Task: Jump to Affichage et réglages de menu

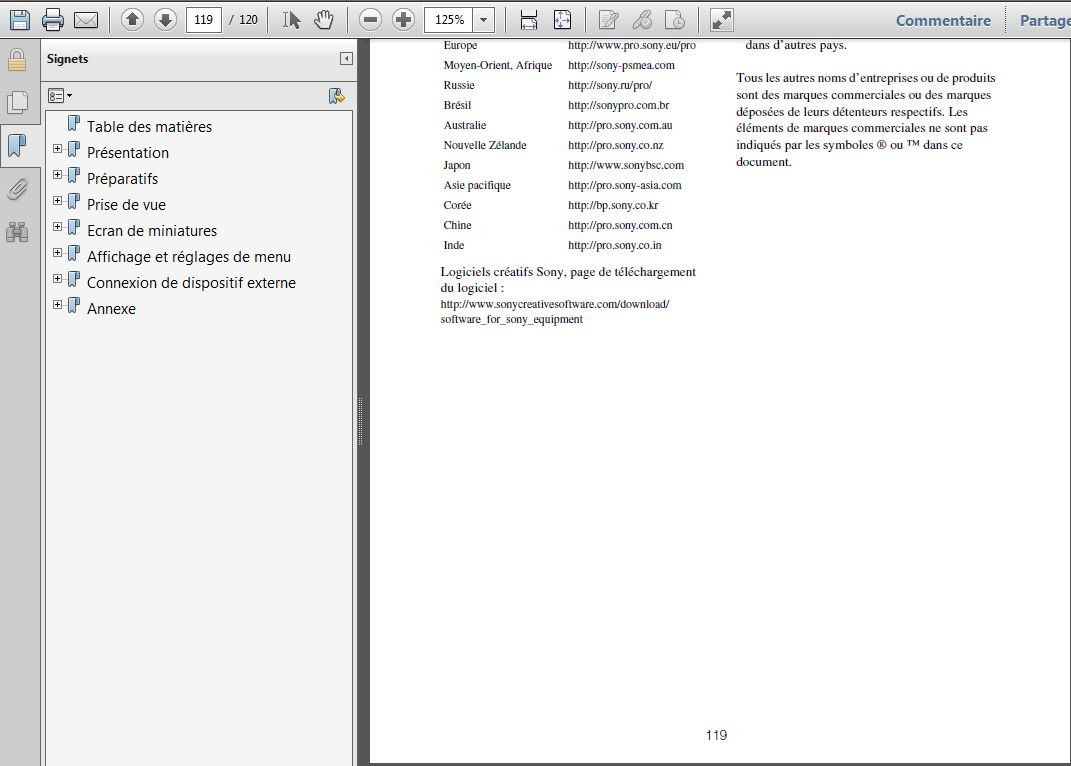Action: tap(189, 256)
